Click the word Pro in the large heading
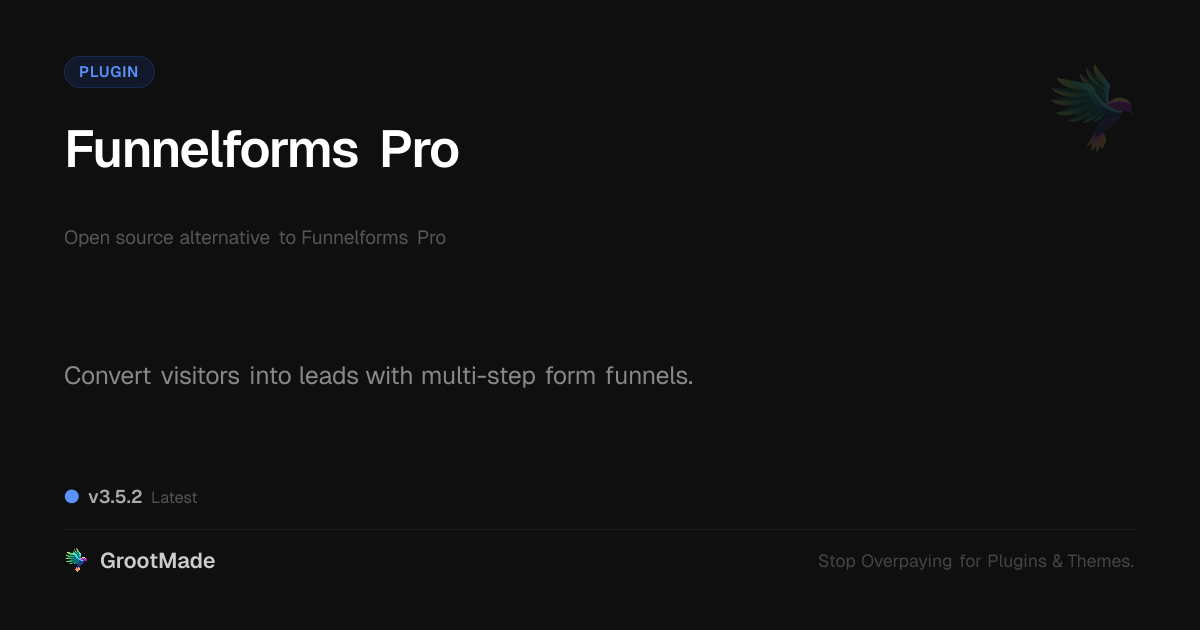 pos(419,150)
